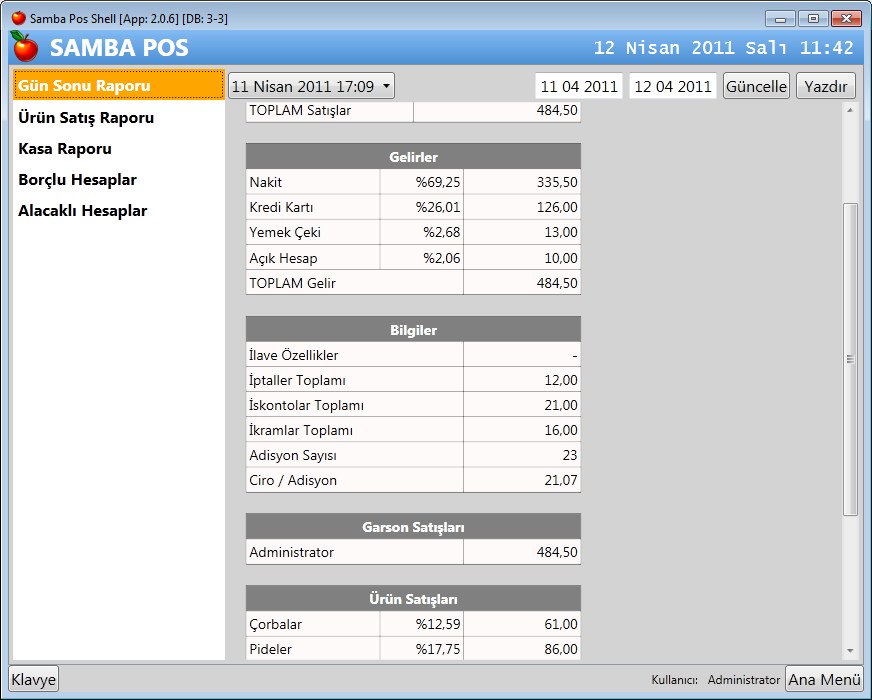This screenshot has height=700, width=872.
Task: Print report with Yazdır button
Action: [825, 86]
